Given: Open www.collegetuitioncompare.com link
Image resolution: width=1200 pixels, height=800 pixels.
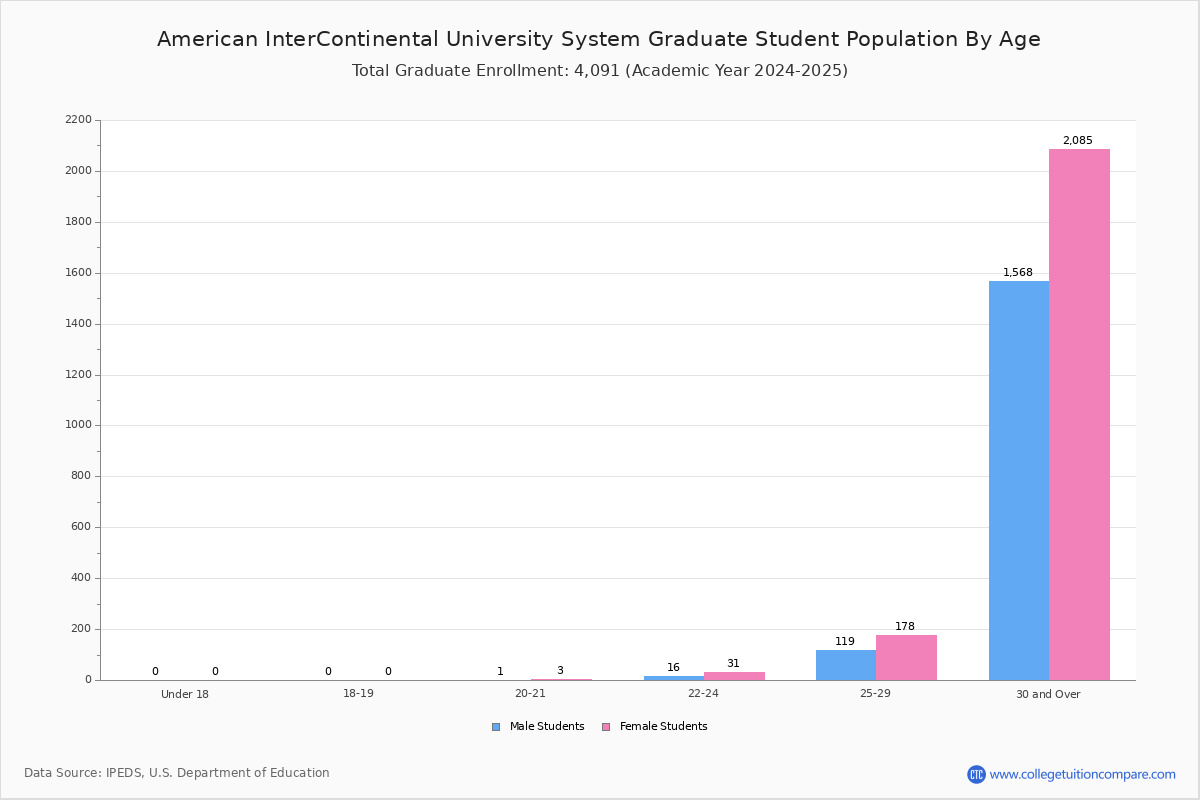Looking at the screenshot, I should tap(1083, 774).
